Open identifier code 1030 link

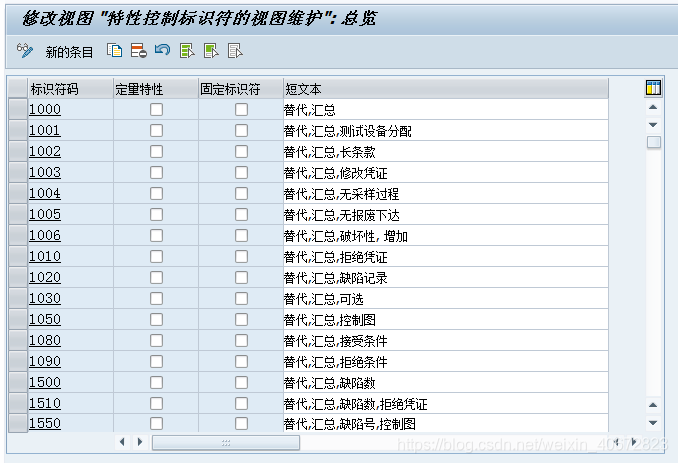pos(45,298)
